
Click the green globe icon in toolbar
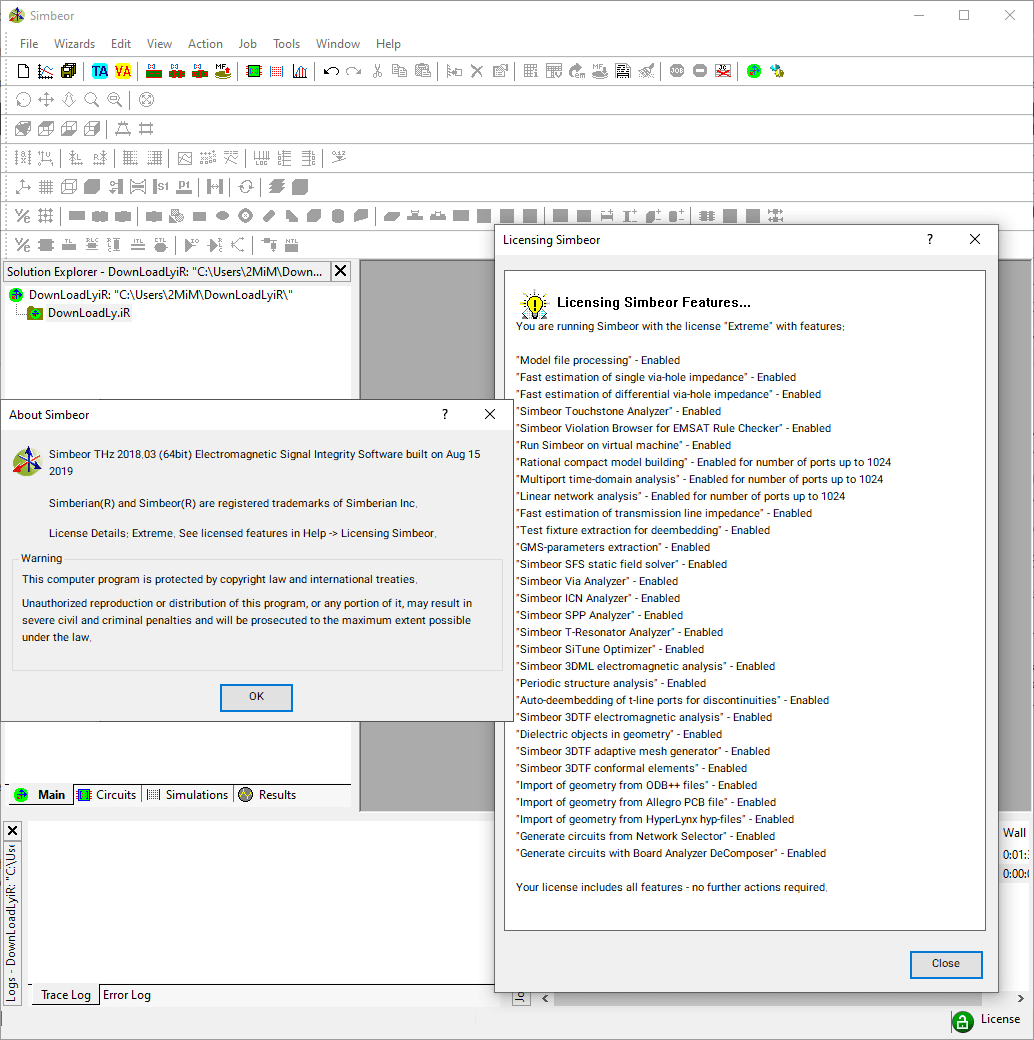(754, 71)
